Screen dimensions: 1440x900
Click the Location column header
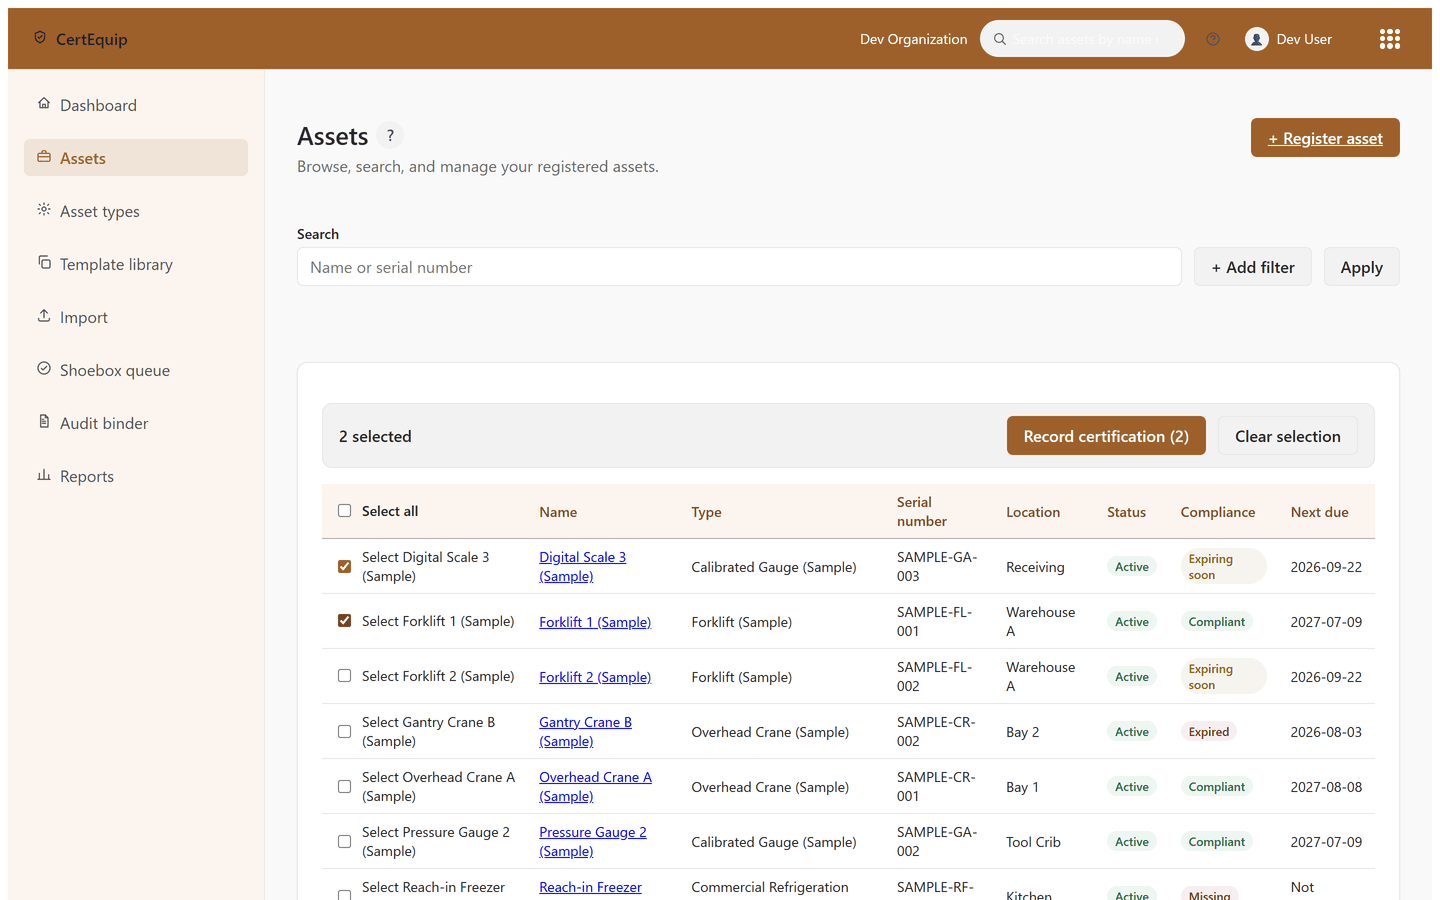1033,512
